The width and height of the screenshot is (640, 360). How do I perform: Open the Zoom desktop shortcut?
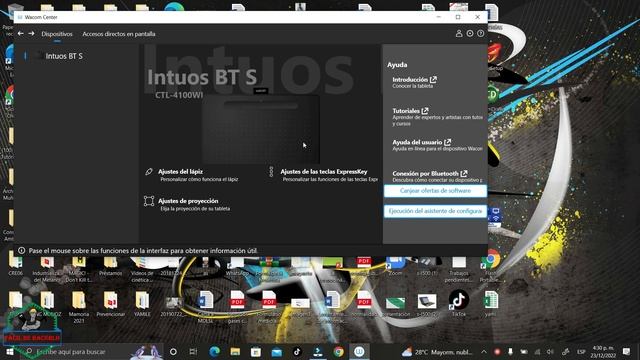pos(395,266)
